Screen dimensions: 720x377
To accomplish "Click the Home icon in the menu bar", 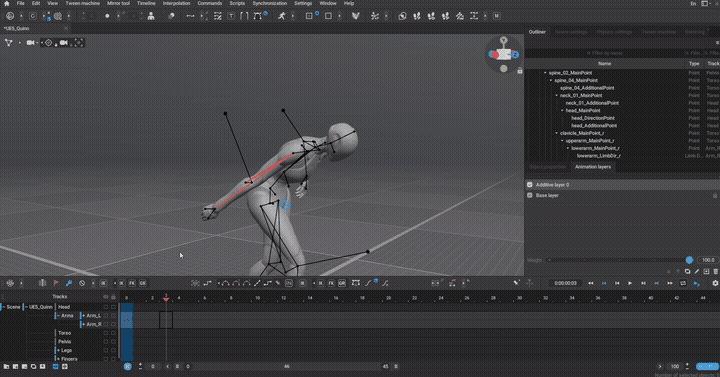I will tap(6, 3).
